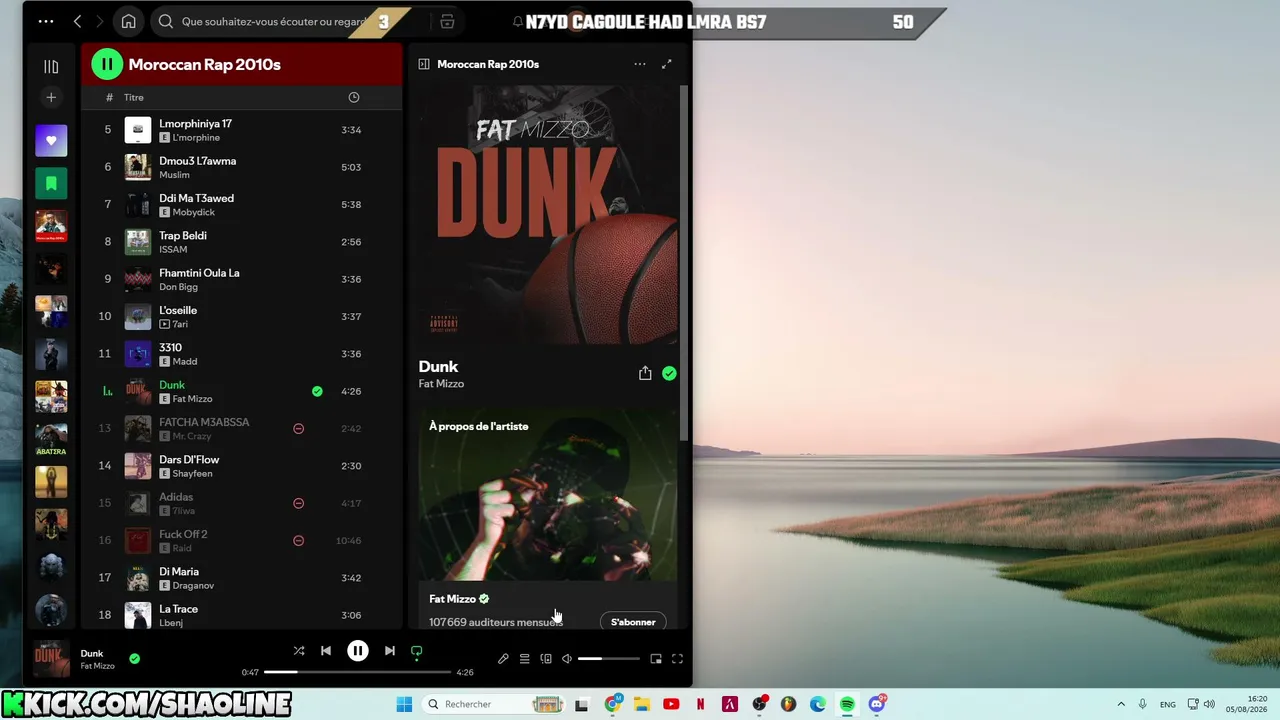The width and height of the screenshot is (1280, 720).
Task: Open artist Don Bigg link
Action: (178, 287)
